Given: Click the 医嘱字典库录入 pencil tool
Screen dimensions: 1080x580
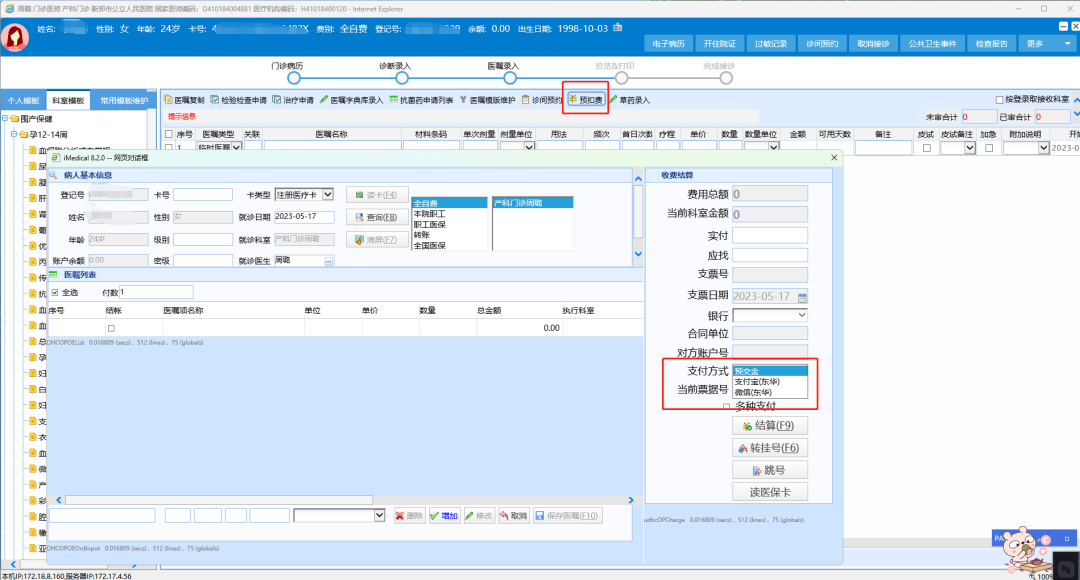Looking at the screenshot, I should click(351, 100).
